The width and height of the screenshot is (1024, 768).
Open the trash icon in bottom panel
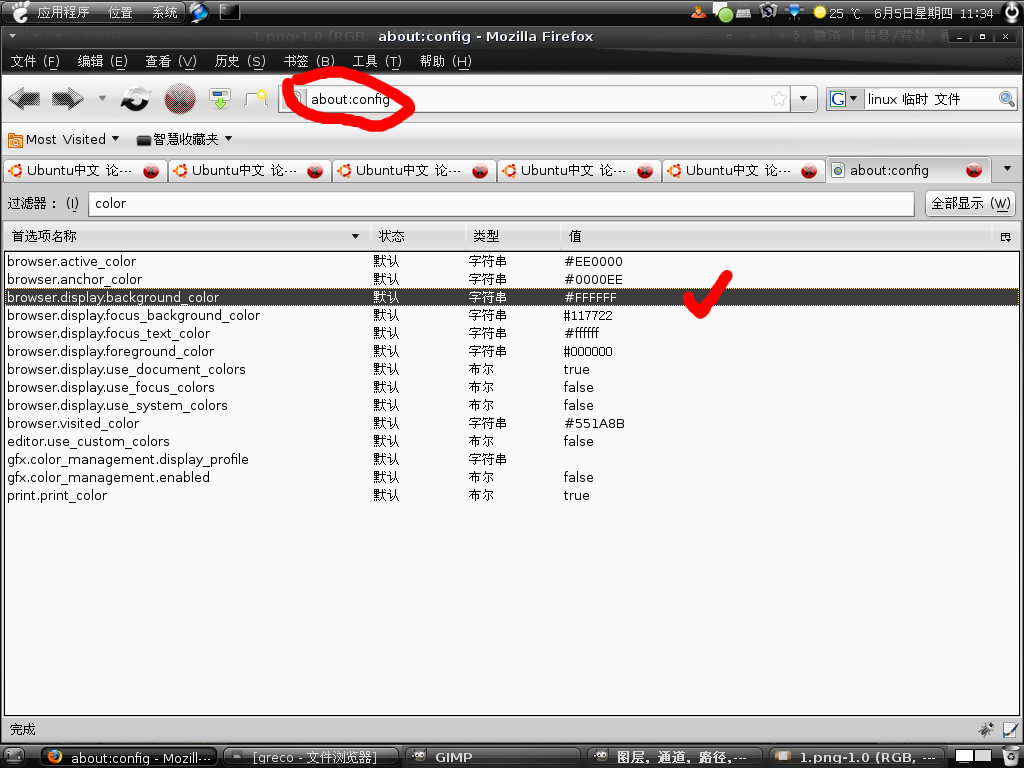pos(1011,757)
